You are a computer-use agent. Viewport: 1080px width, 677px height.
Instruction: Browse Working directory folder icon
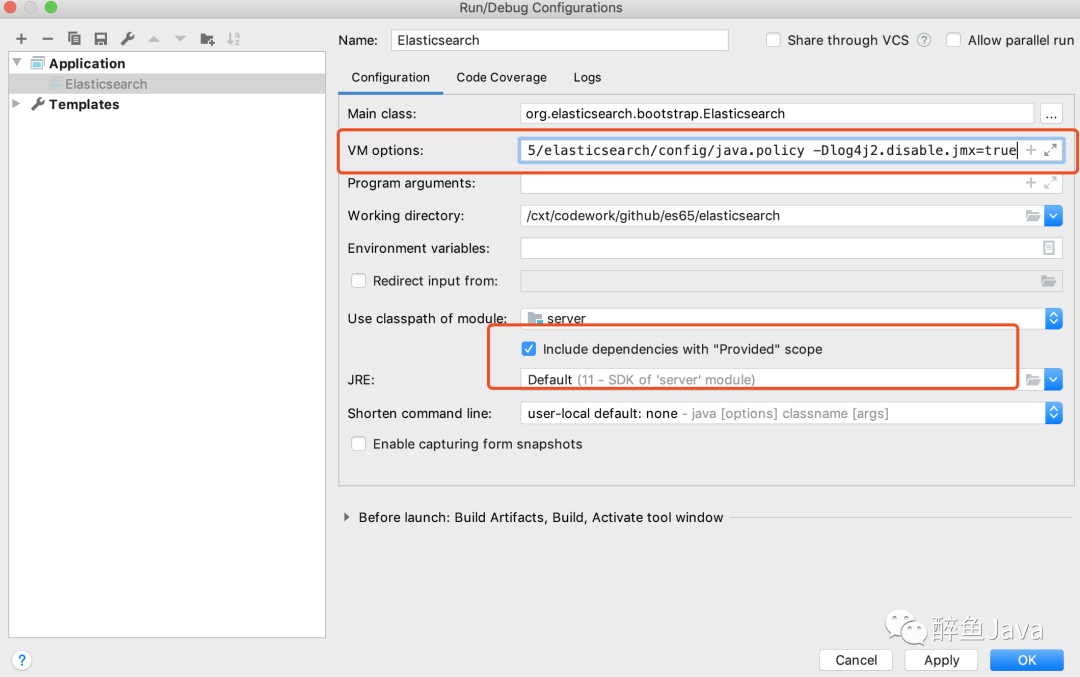(1032, 216)
